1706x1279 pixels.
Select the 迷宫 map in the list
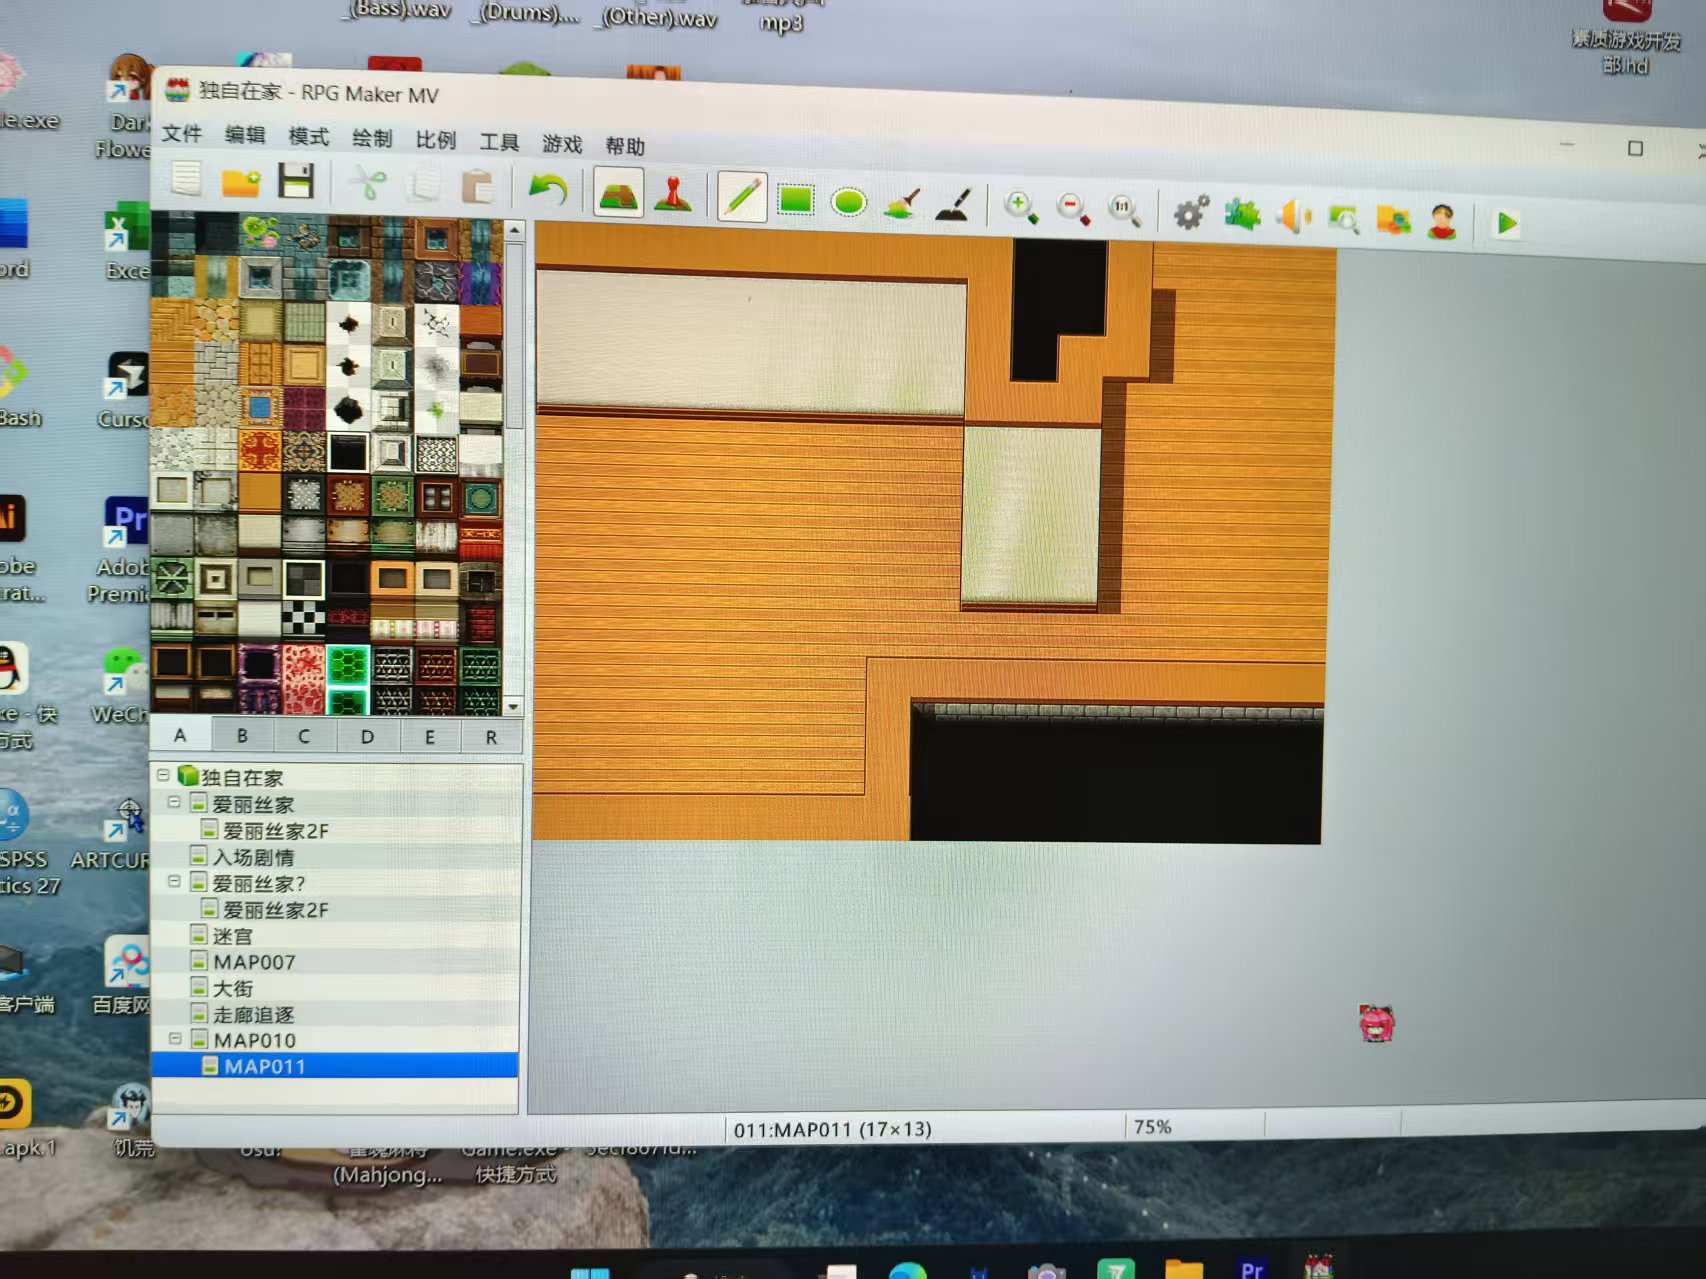coord(233,936)
